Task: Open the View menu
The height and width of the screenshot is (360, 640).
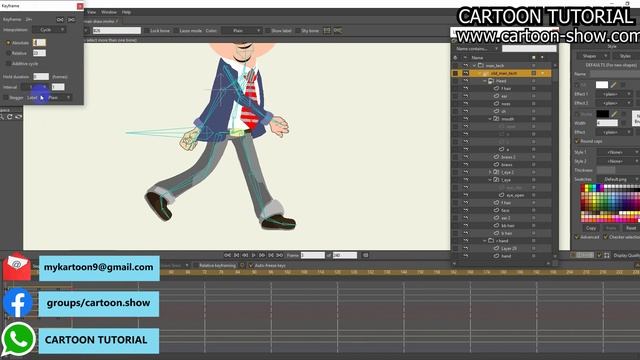Action: [x=91, y=12]
